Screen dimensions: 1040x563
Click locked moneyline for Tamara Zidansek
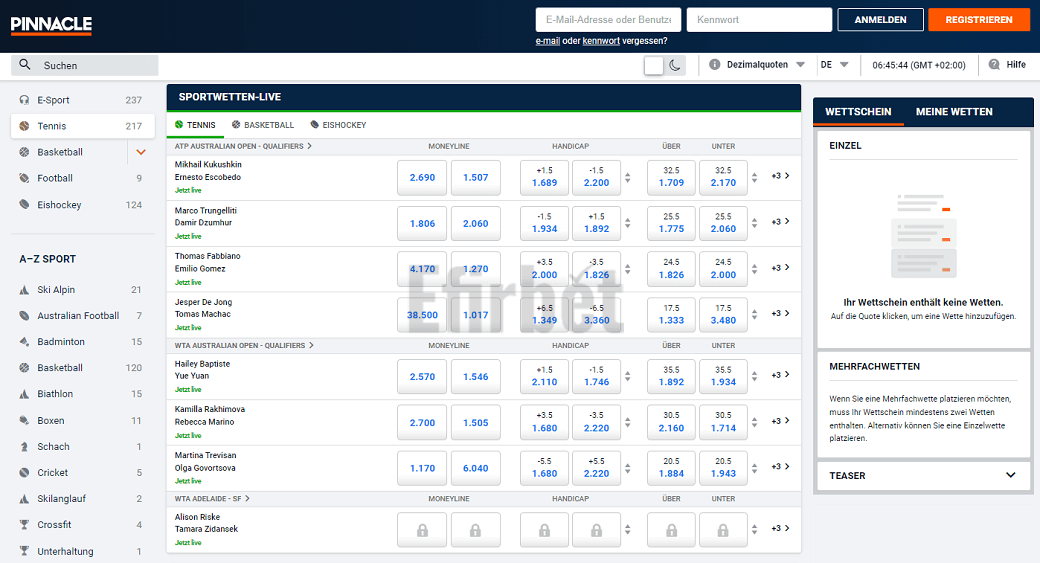[476, 530]
